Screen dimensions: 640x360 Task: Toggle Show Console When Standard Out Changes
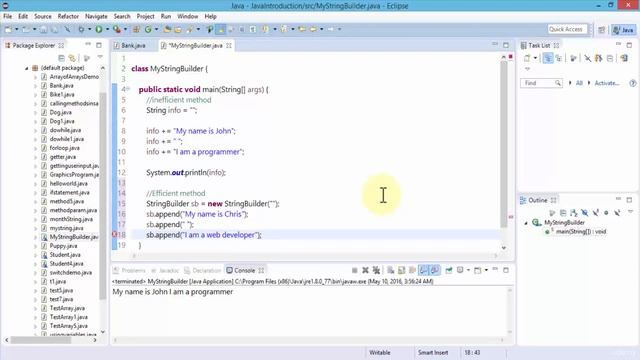point(424,270)
